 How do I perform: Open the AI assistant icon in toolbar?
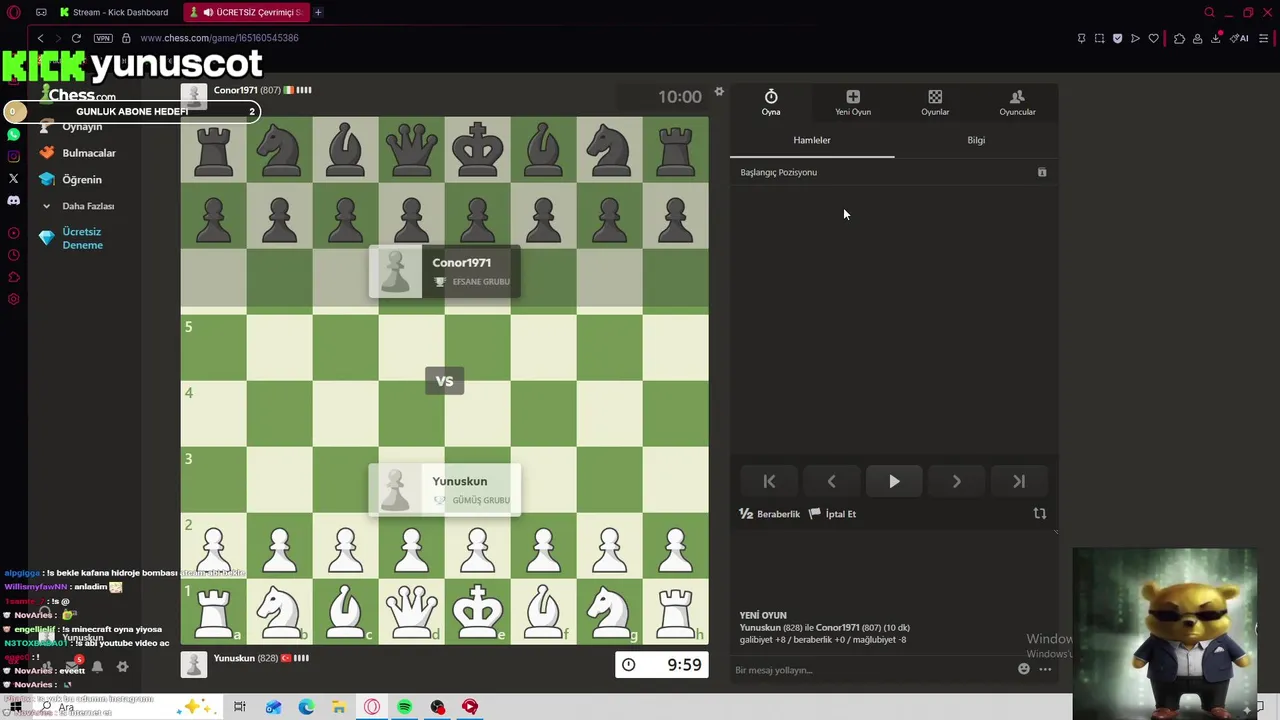click(1240, 38)
